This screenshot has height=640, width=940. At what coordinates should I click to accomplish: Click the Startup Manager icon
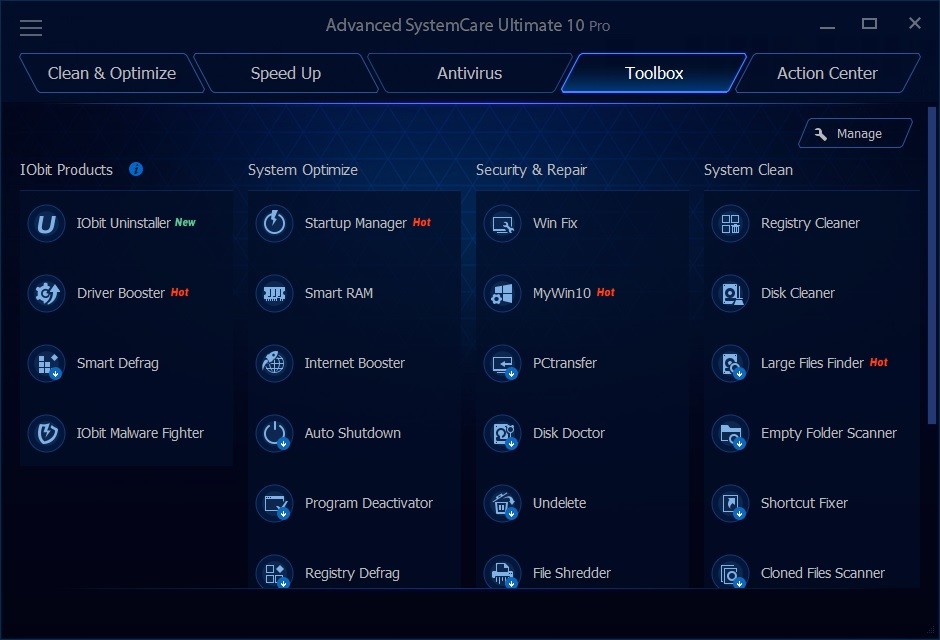[274, 224]
